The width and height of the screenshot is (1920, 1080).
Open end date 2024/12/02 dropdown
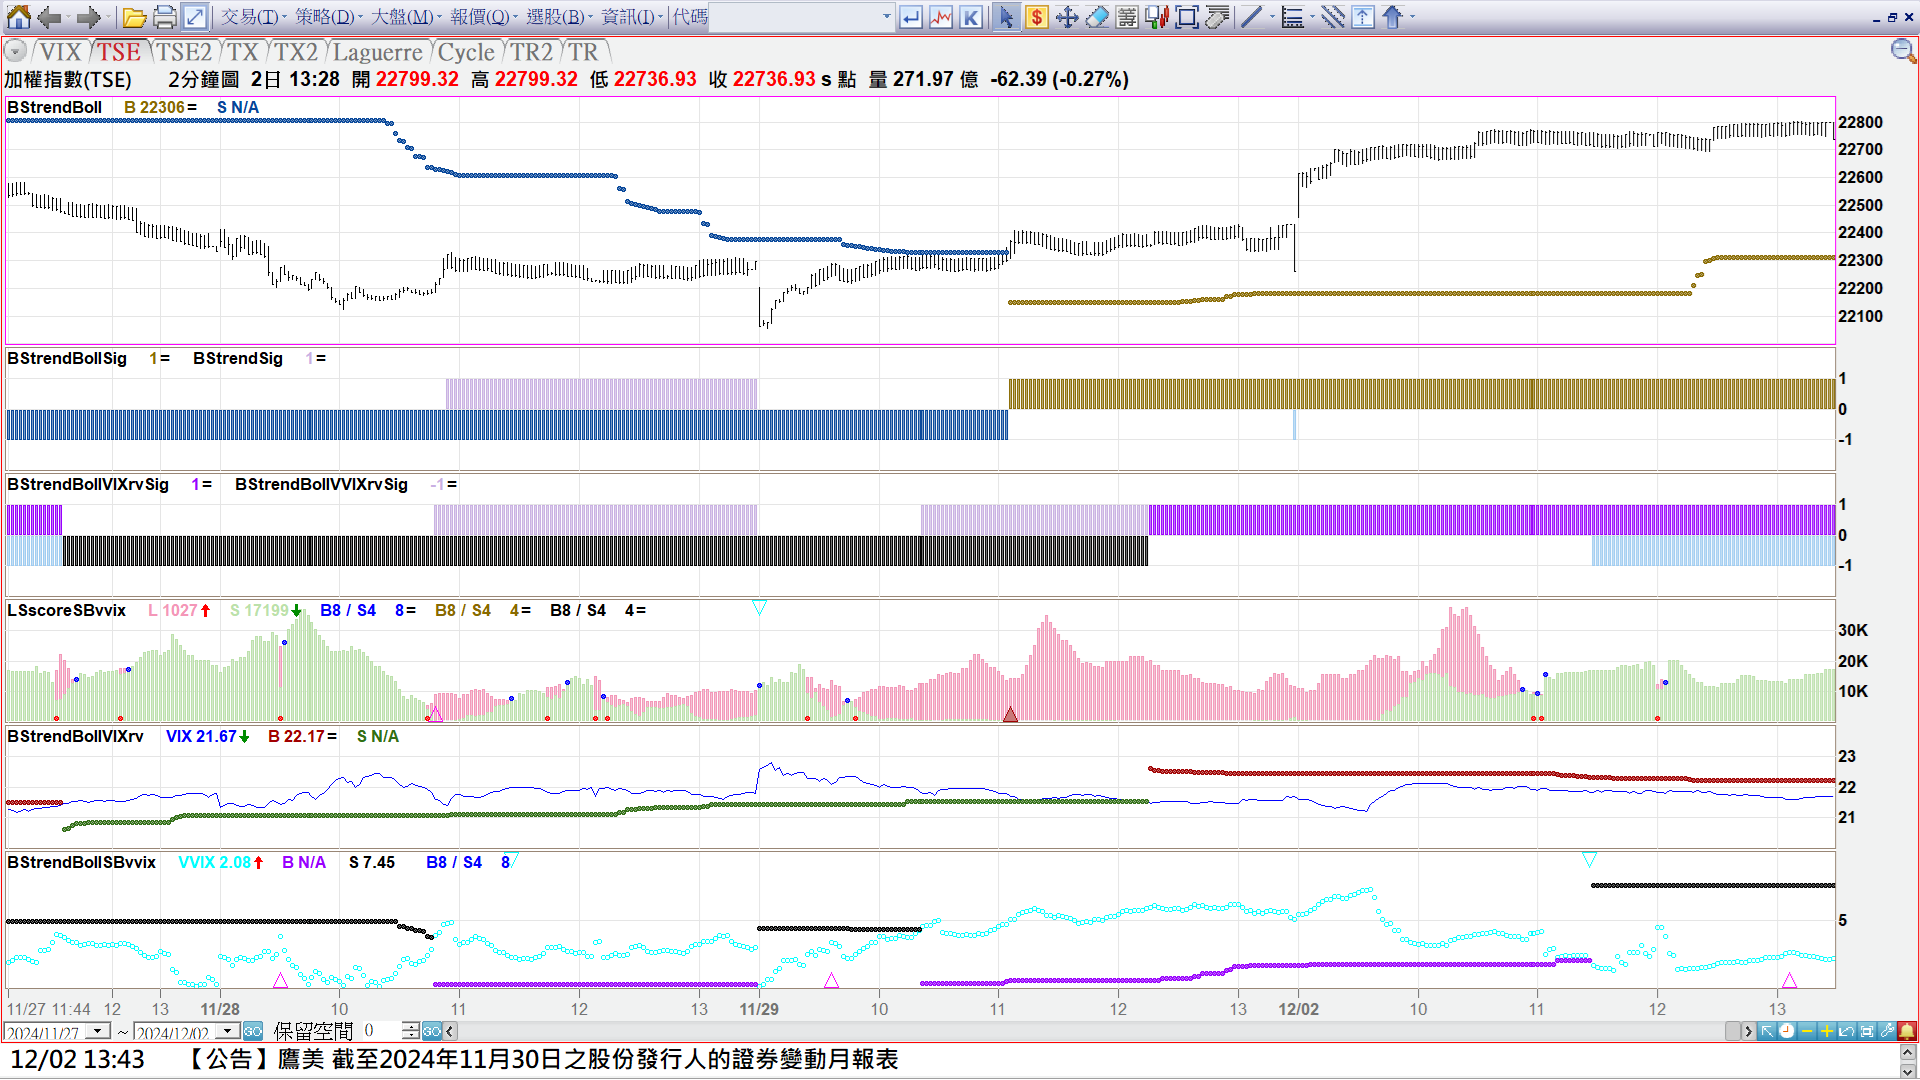pos(228,1031)
